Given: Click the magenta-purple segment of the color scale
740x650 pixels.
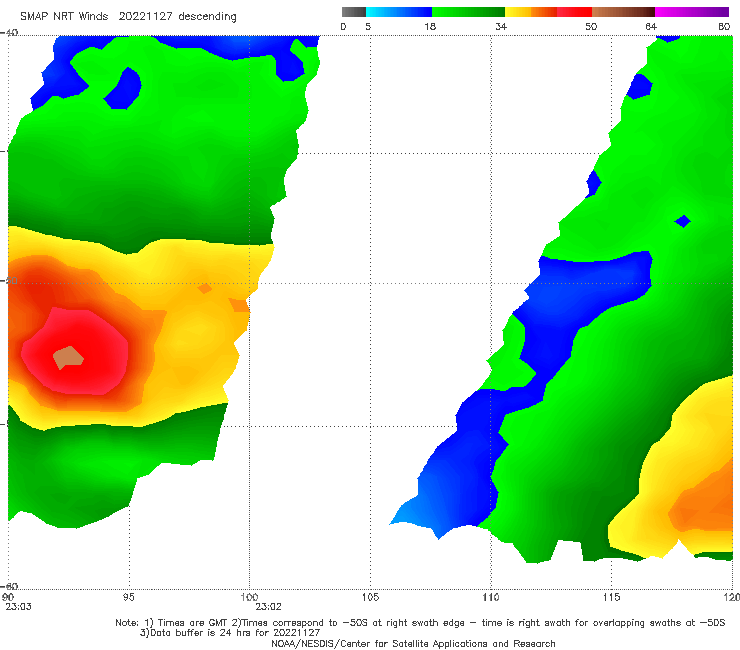Looking at the screenshot, I should click(692, 12).
